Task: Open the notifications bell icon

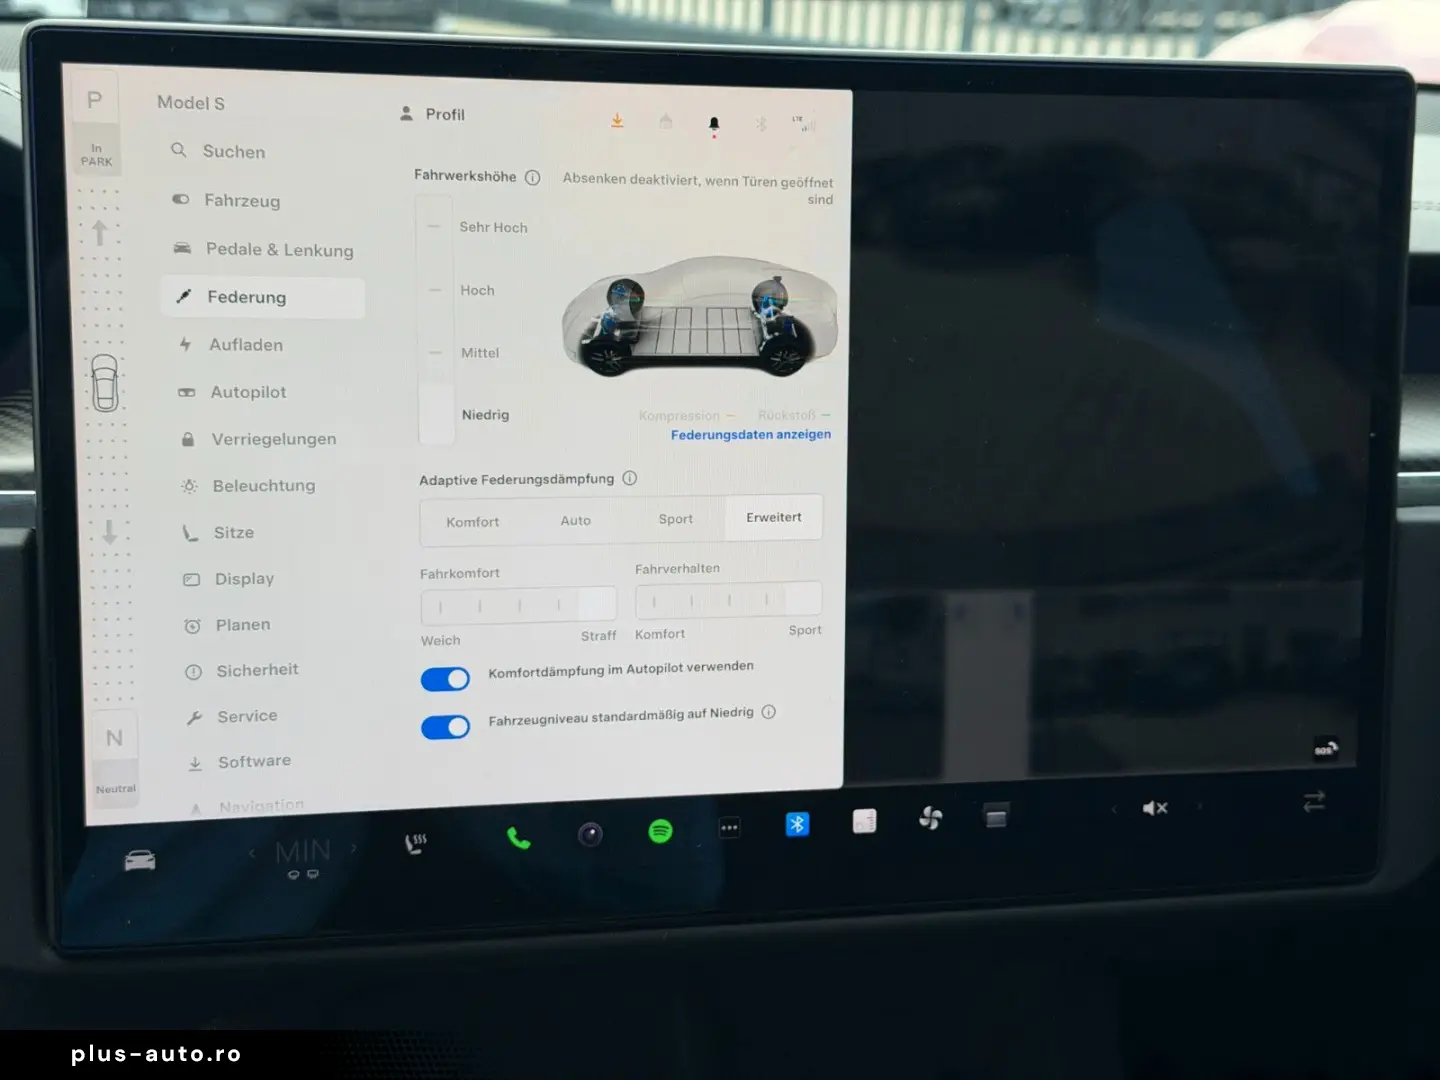Action: (x=714, y=124)
